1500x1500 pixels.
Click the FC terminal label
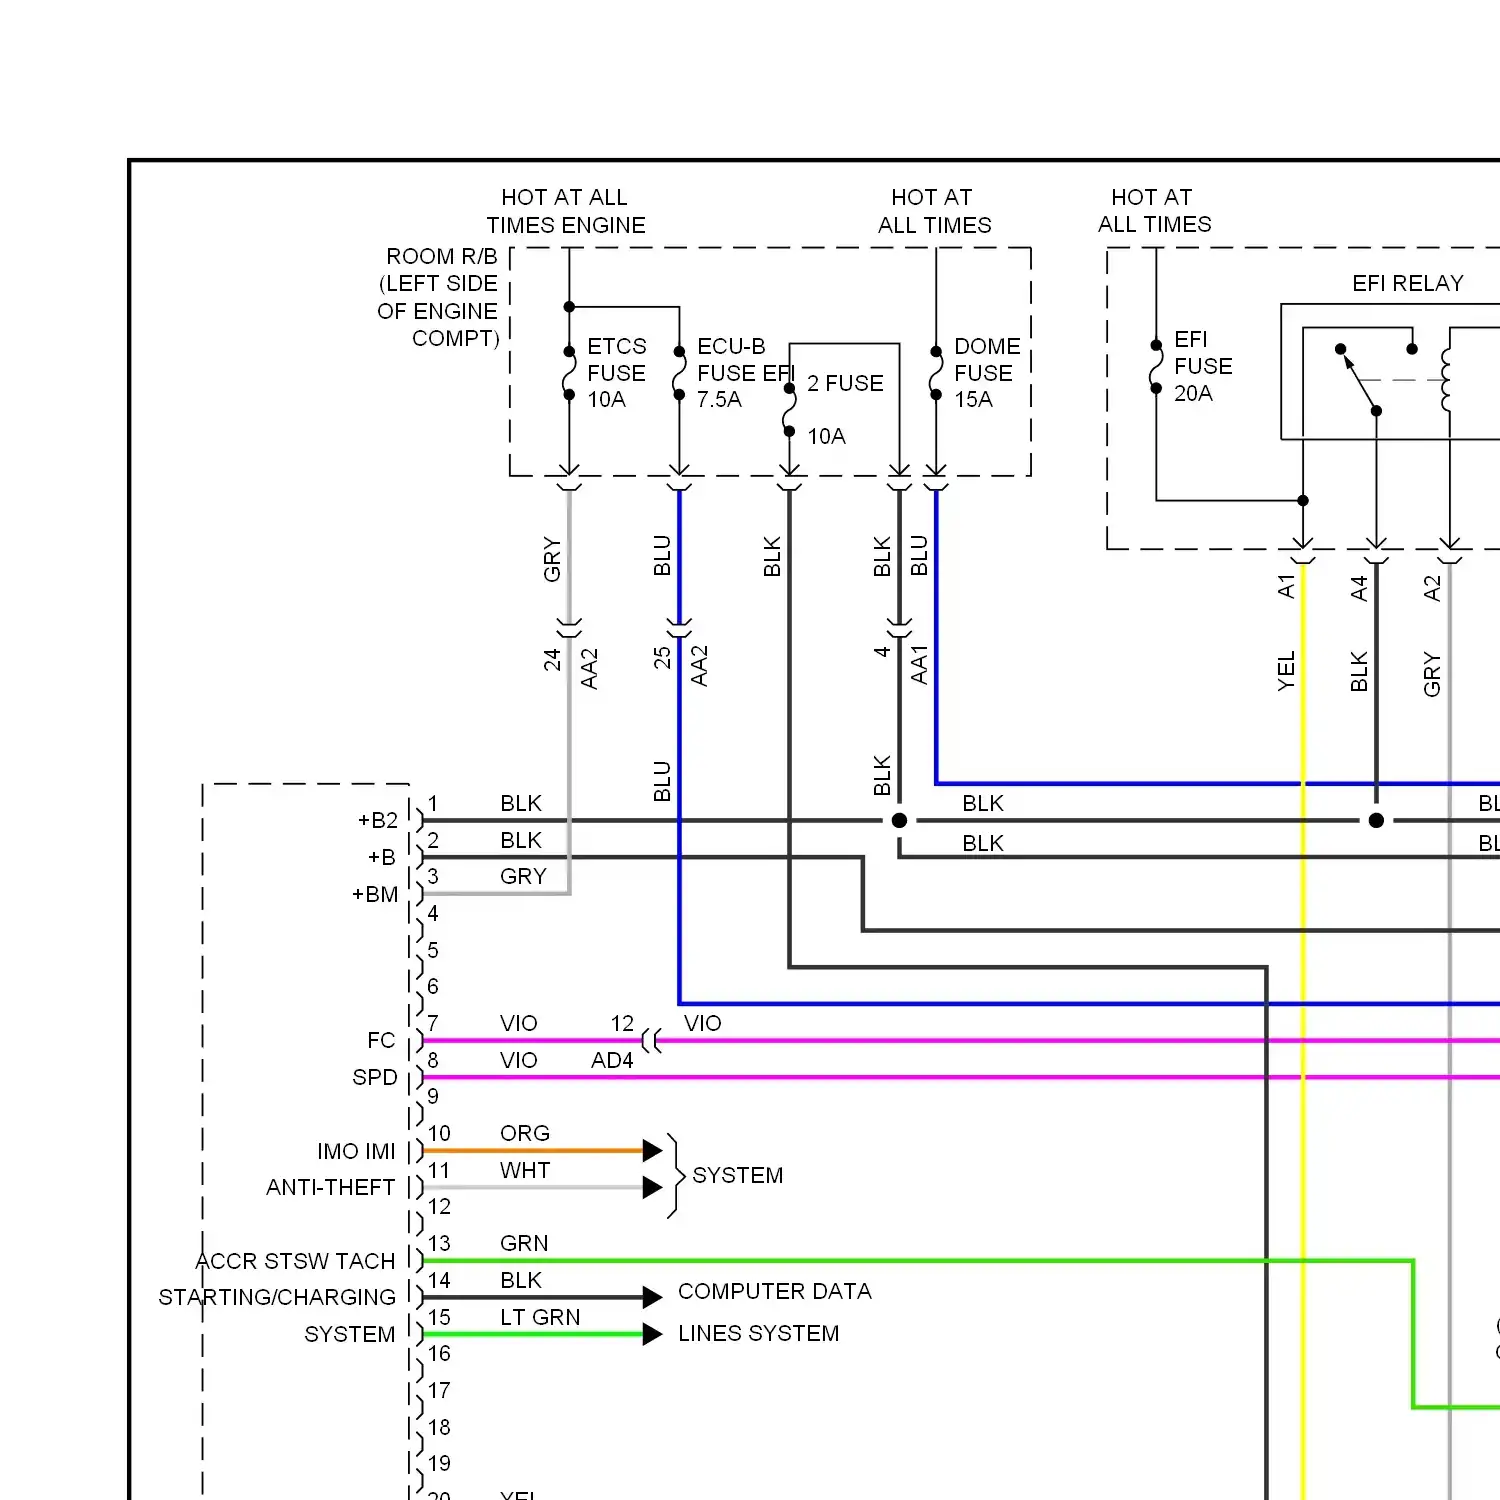(x=381, y=1040)
